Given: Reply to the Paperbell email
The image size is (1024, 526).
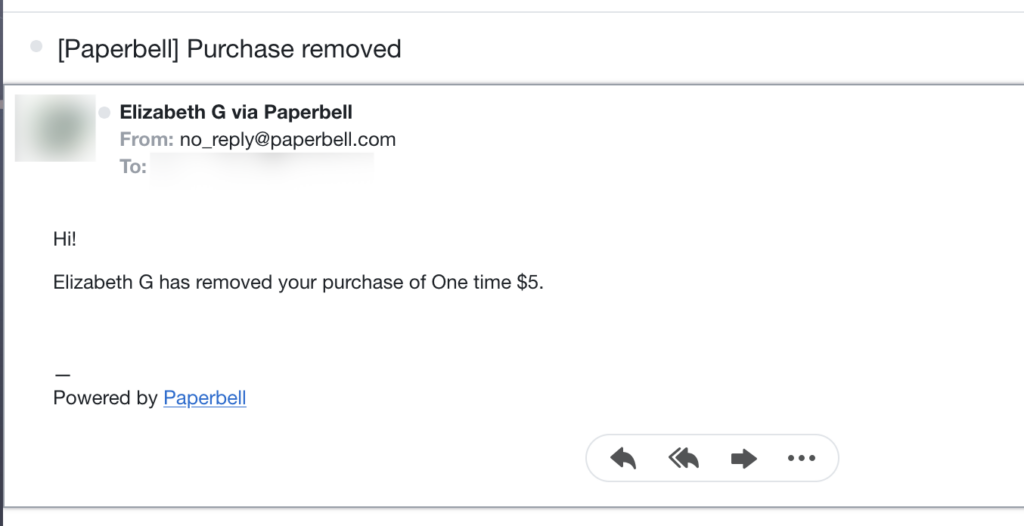Looking at the screenshot, I should pos(623,459).
